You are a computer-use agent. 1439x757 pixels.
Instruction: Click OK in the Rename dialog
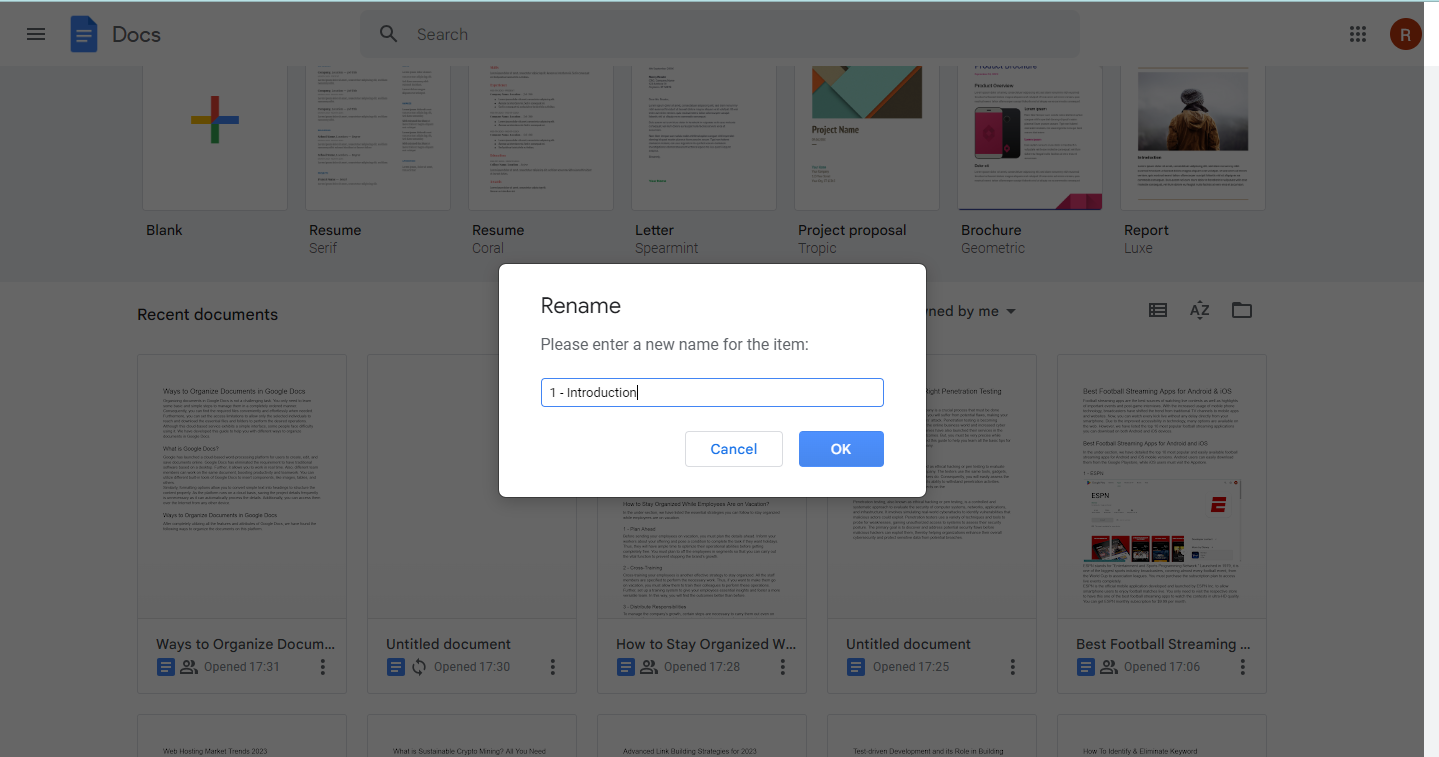[x=841, y=449]
